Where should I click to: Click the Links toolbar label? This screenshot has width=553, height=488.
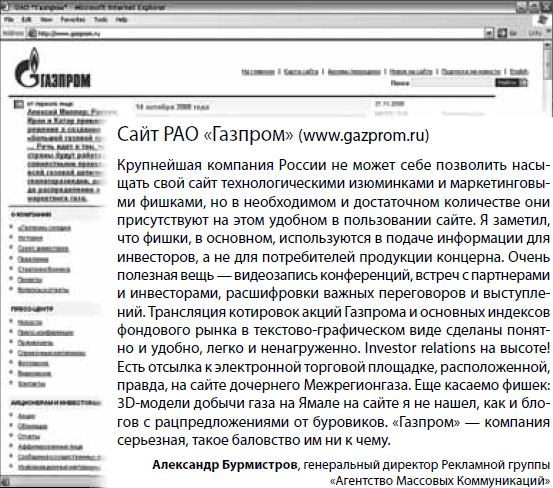535,33
